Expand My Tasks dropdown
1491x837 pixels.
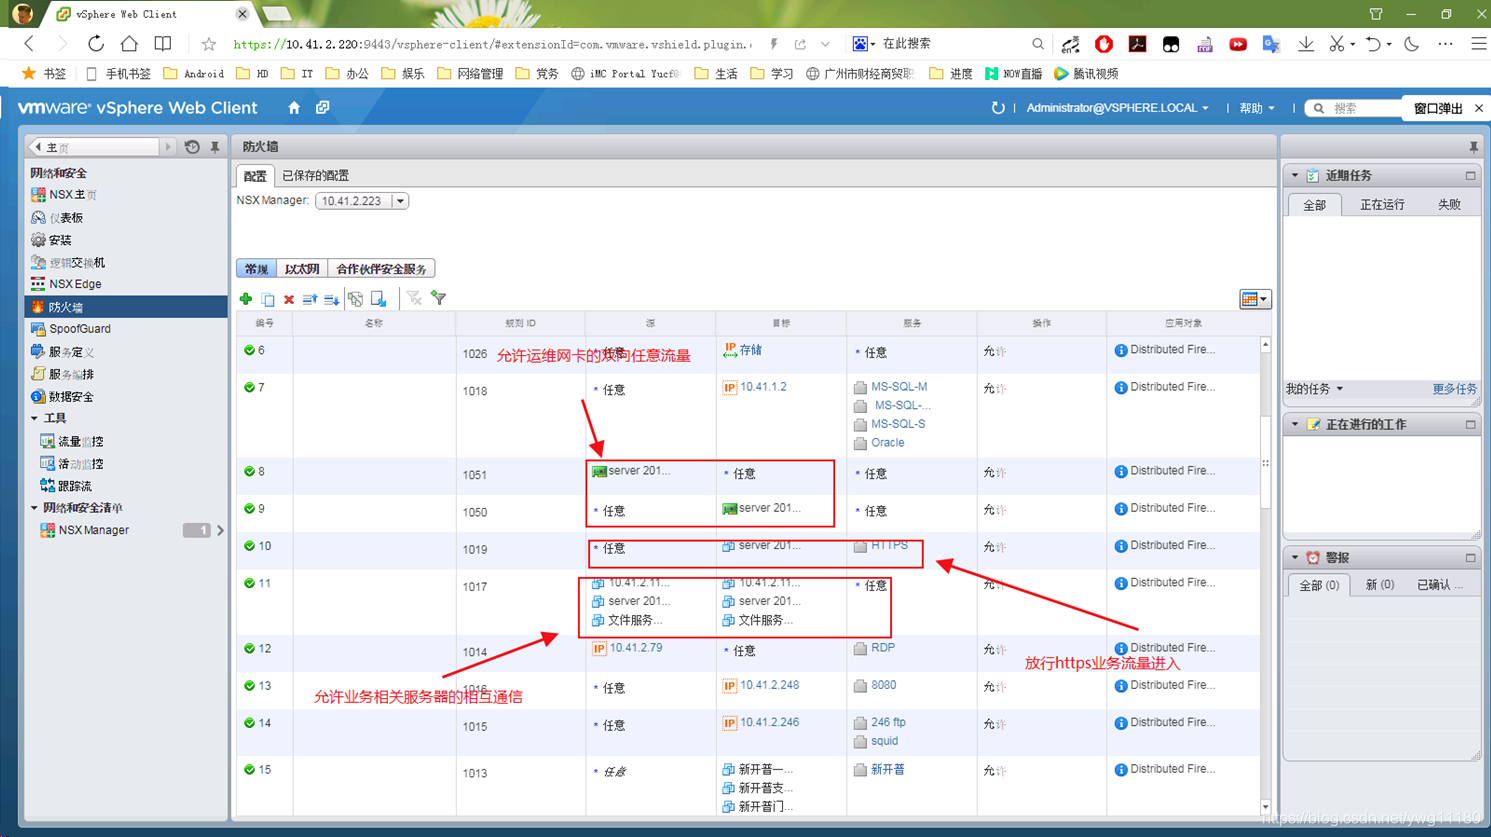click(1314, 389)
